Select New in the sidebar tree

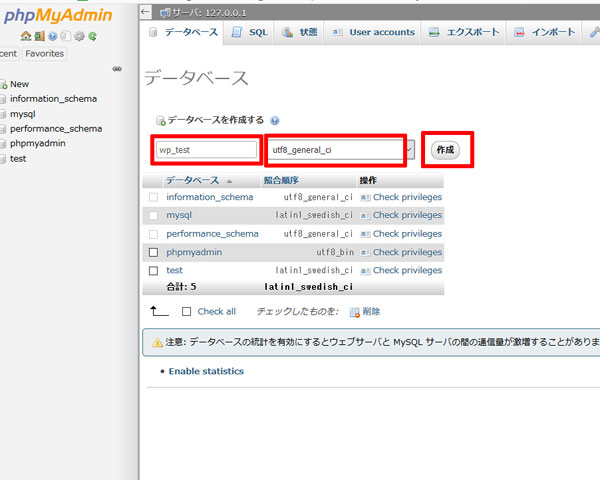19,84
